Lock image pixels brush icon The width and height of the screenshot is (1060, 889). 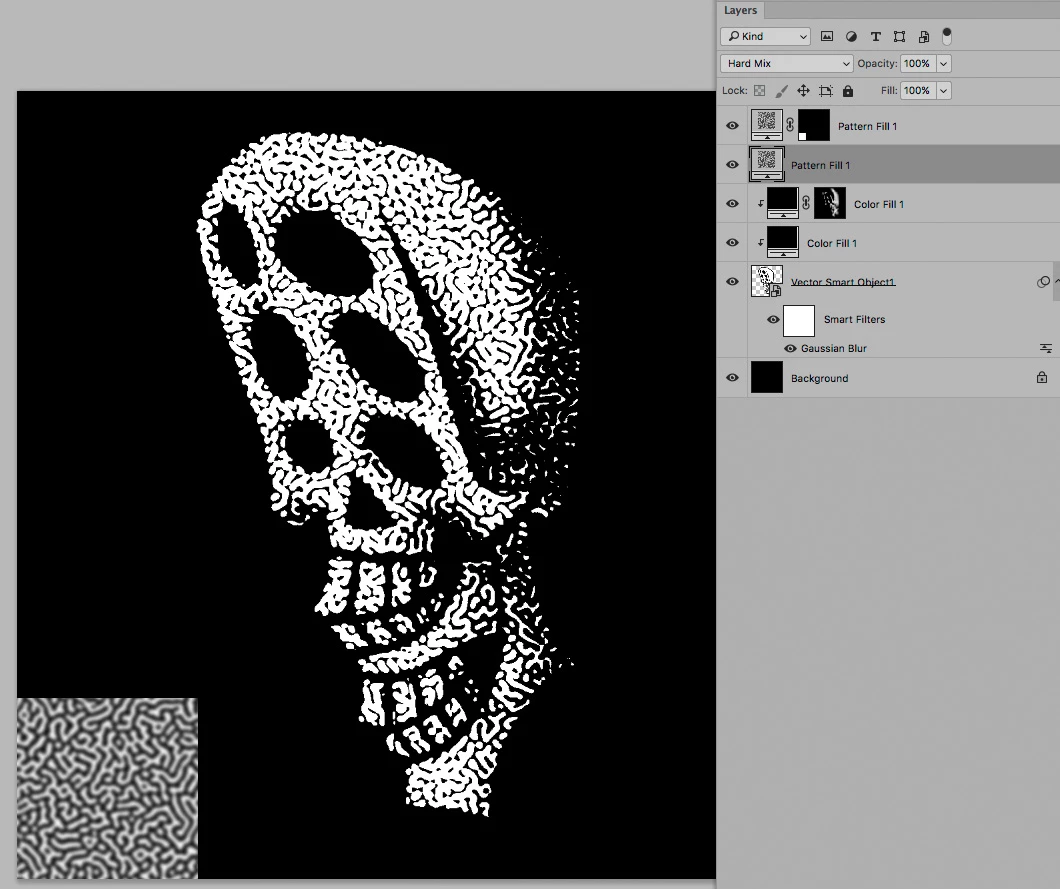[781, 91]
